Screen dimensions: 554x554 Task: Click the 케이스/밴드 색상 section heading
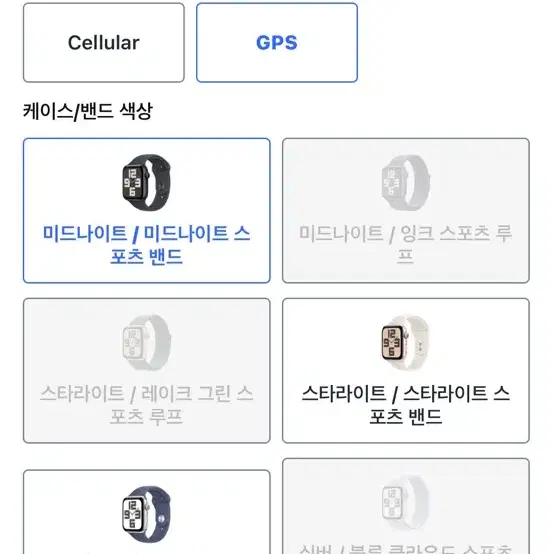click(x=87, y=111)
